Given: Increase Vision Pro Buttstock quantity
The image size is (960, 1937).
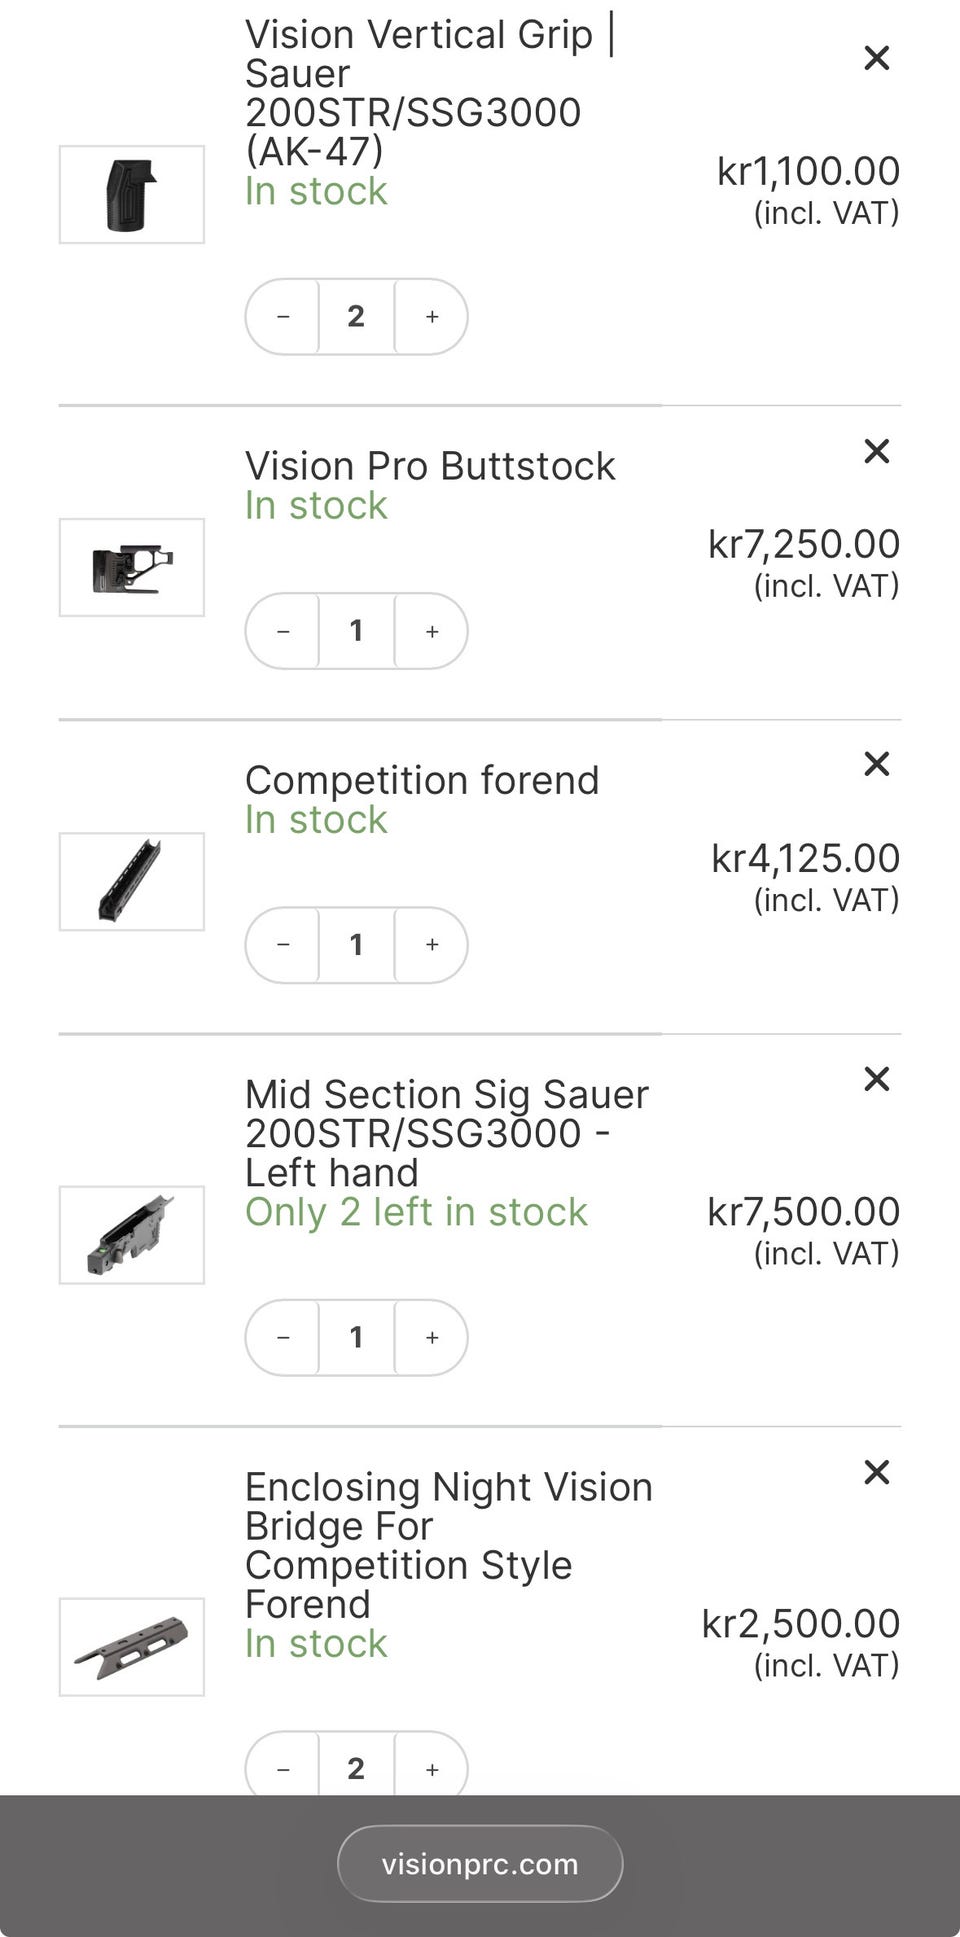Looking at the screenshot, I should (432, 631).
